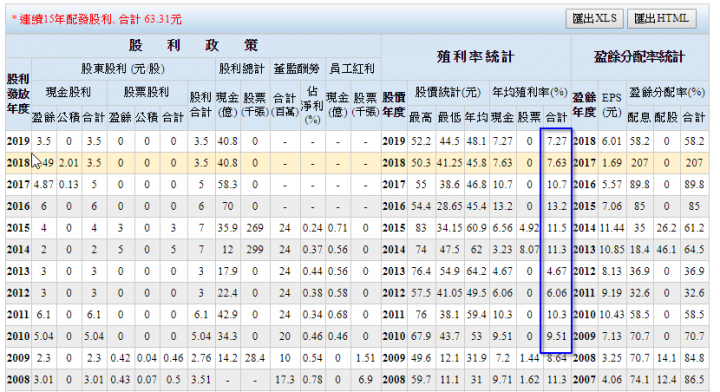
Task: Click the 61.2 total payout ratio cell
Action: [694, 228]
